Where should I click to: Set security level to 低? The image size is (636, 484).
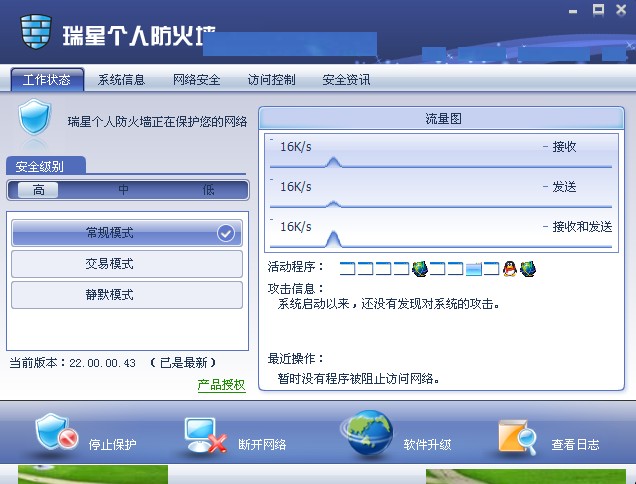point(208,190)
